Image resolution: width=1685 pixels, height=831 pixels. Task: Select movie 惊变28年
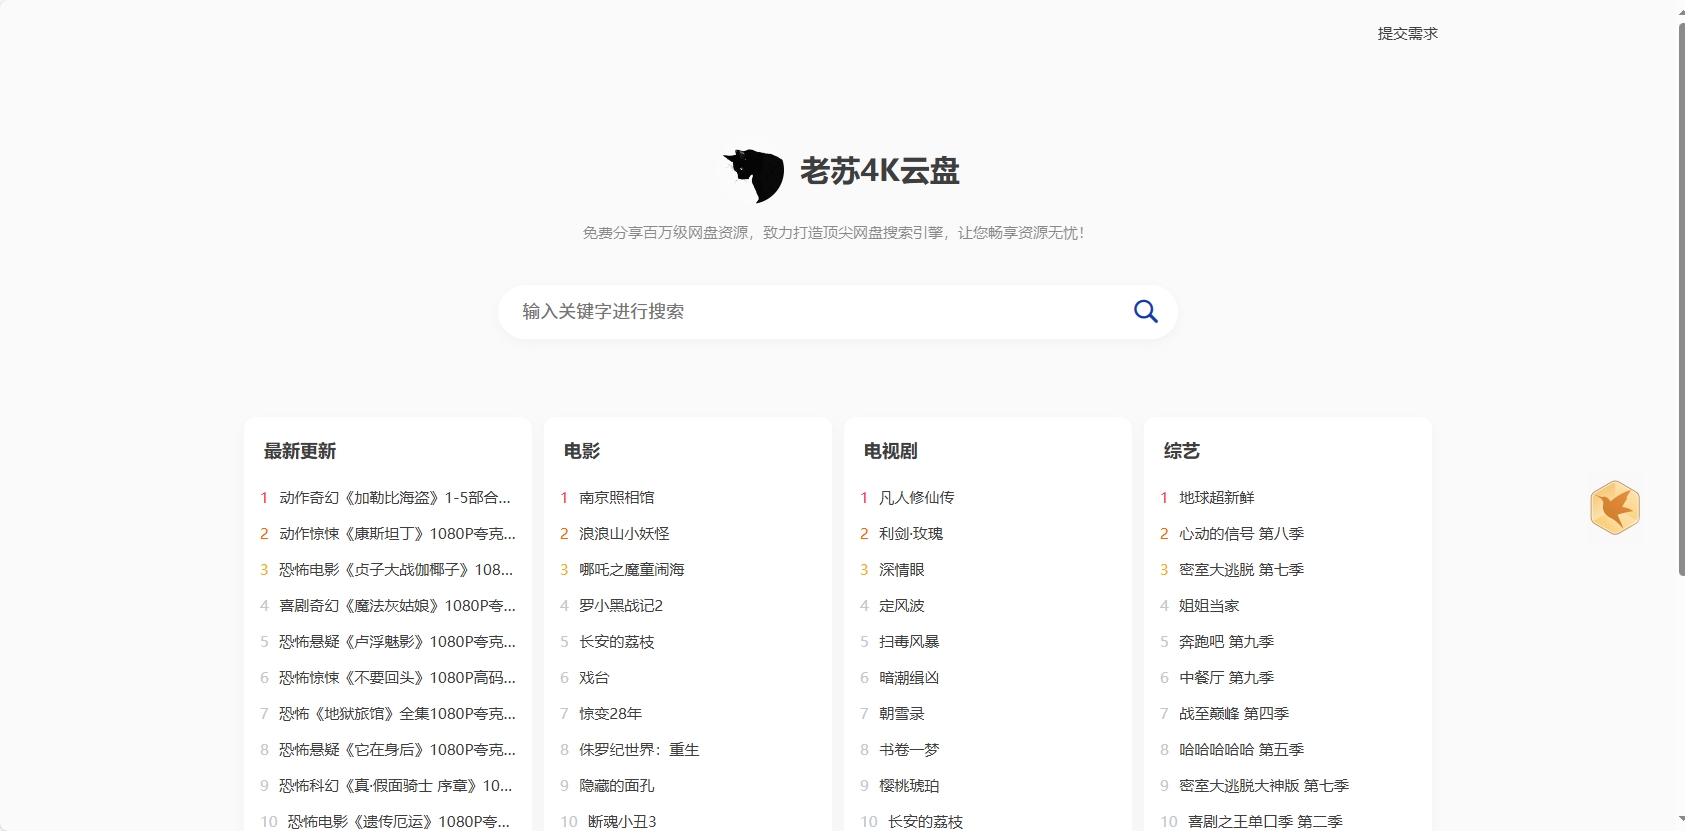(611, 713)
